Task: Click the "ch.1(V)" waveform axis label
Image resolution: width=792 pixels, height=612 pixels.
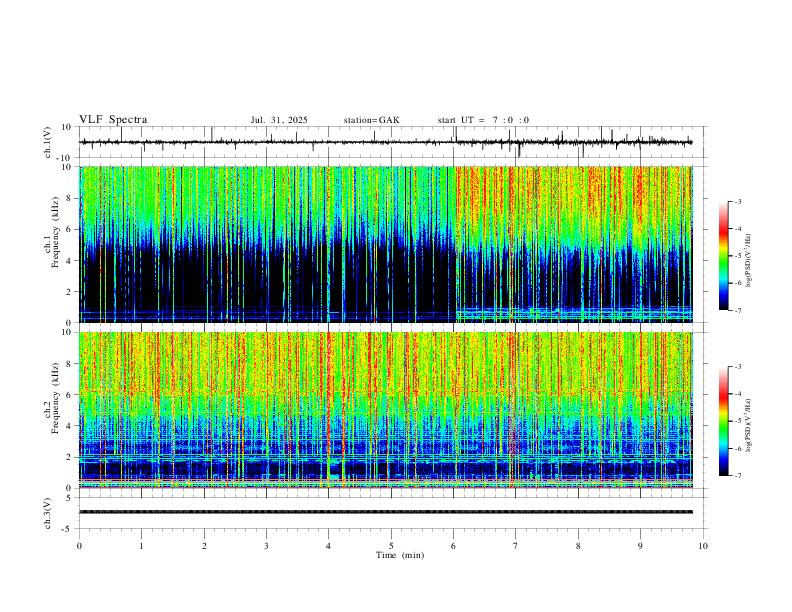Action: coord(48,142)
